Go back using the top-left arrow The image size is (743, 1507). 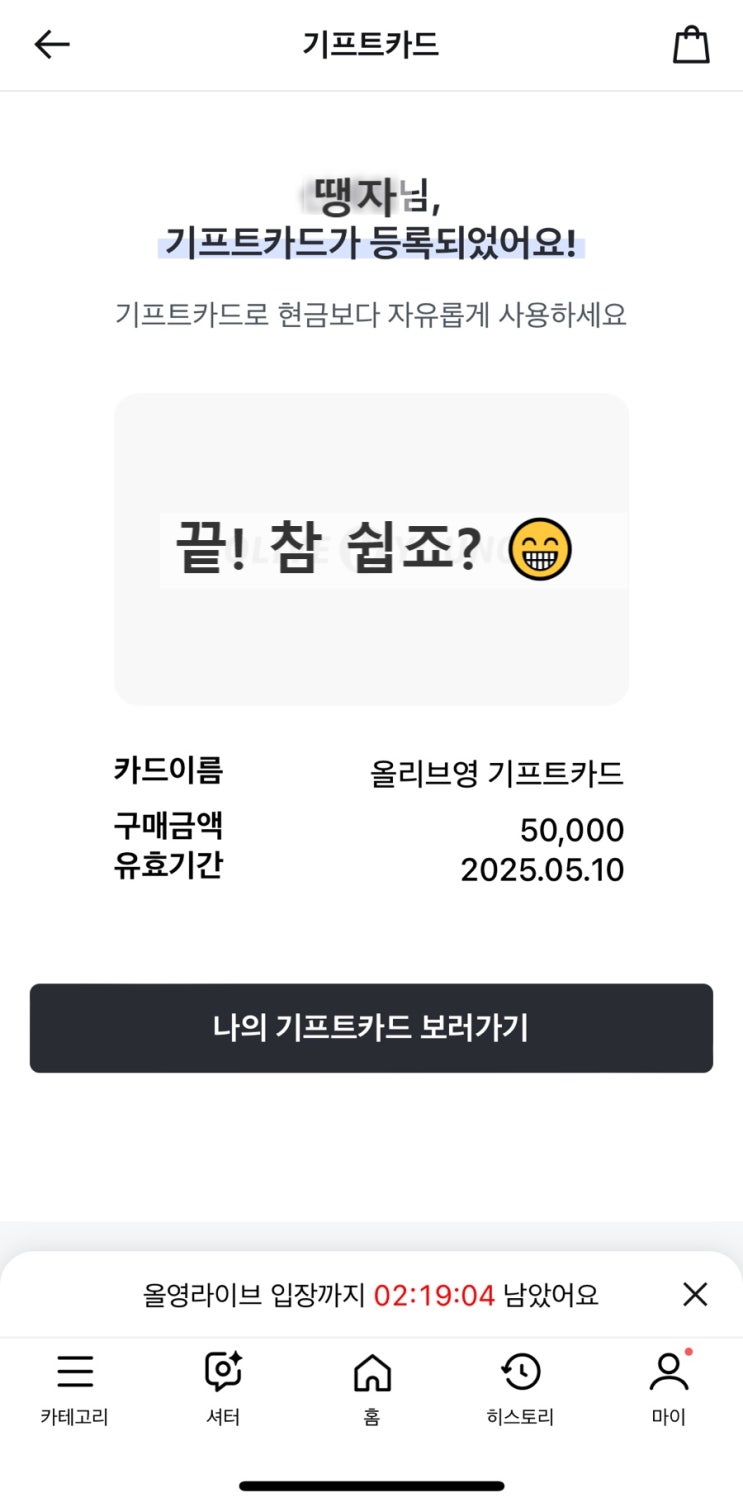(x=52, y=44)
